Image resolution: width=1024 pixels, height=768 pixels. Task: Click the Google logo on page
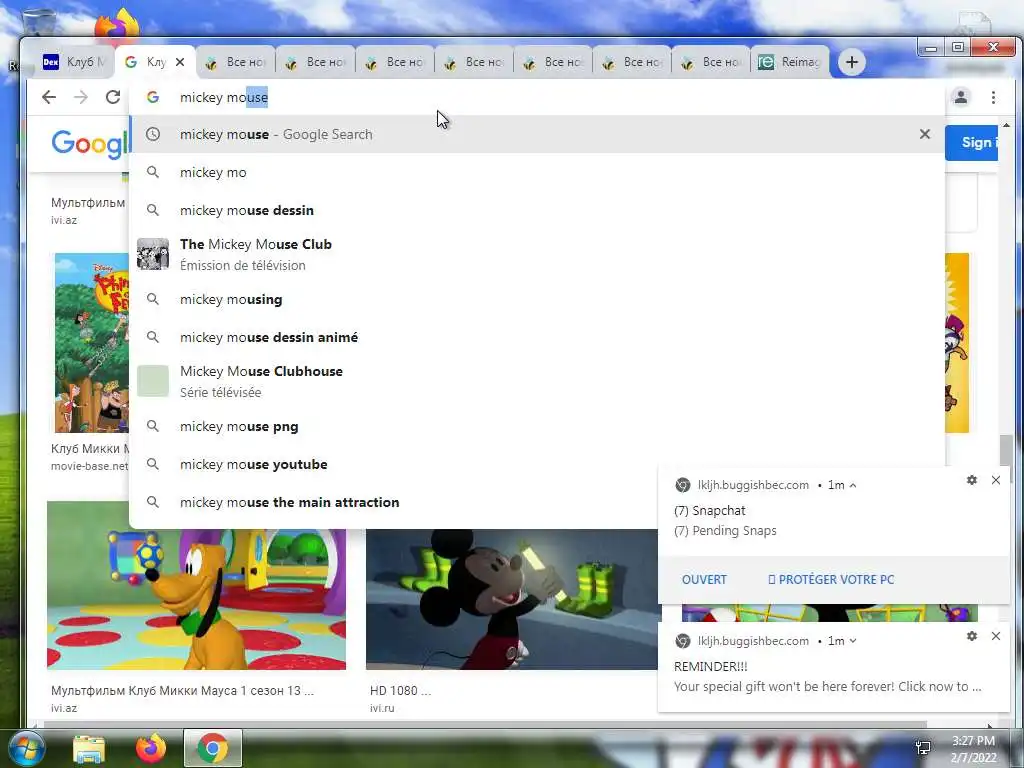click(x=90, y=144)
